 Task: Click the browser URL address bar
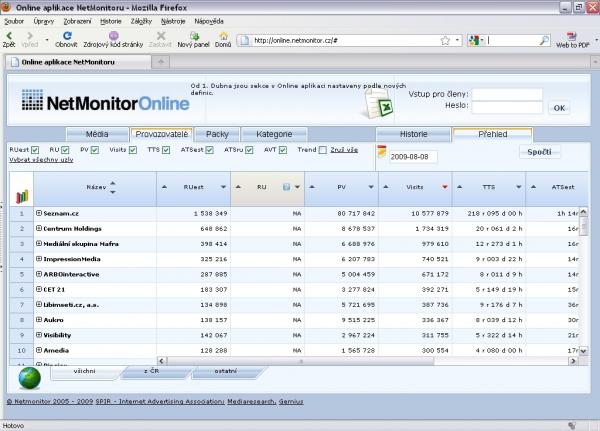pyautogui.click(x=344, y=40)
